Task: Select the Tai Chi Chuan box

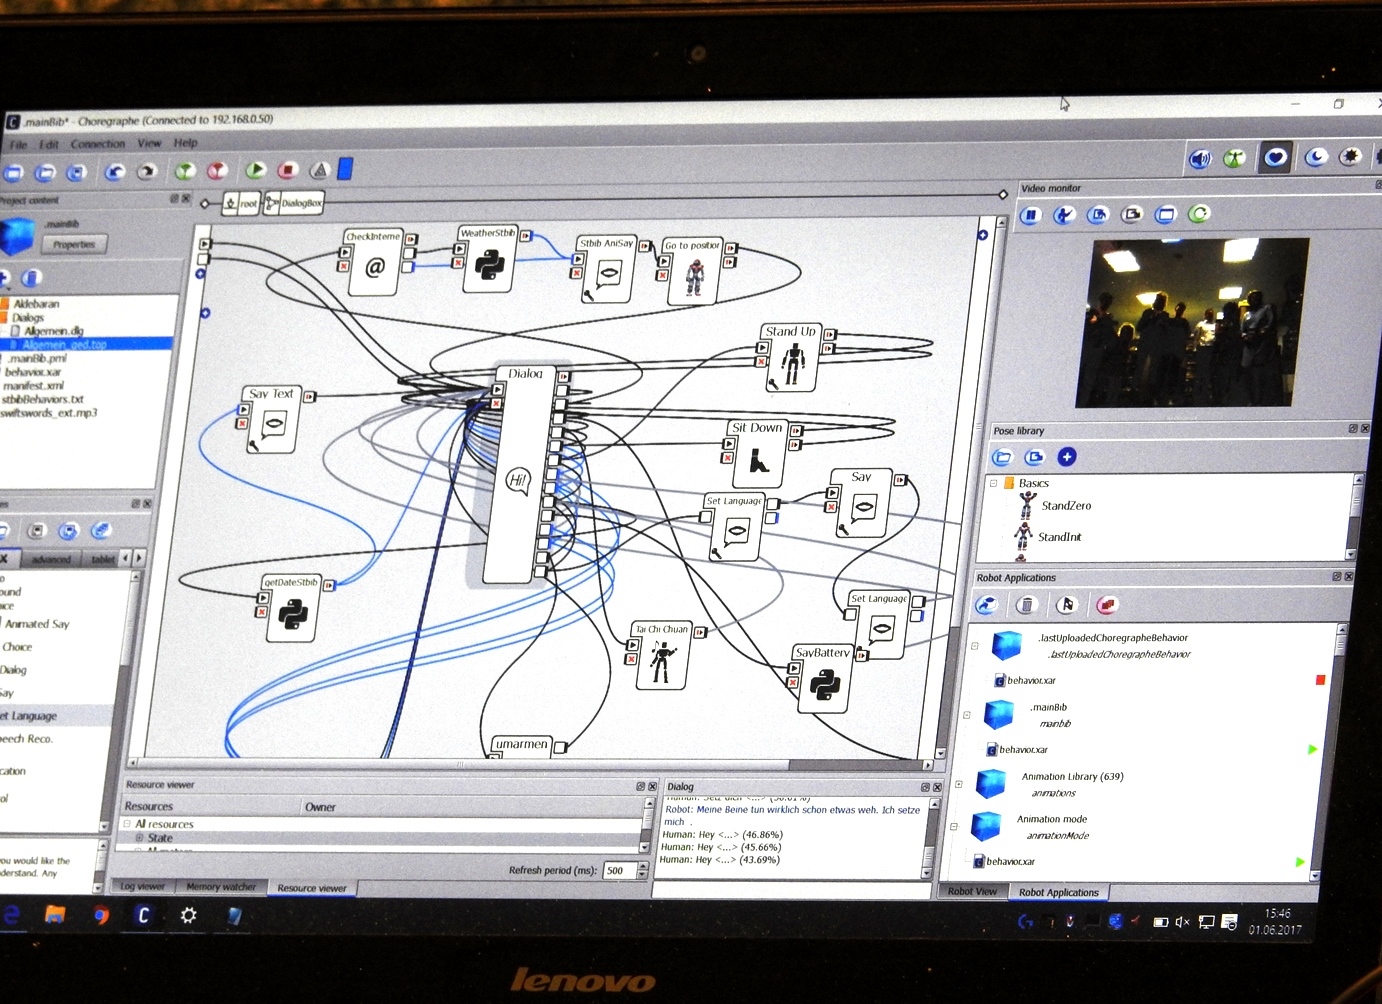Action: [x=662, y=655]
